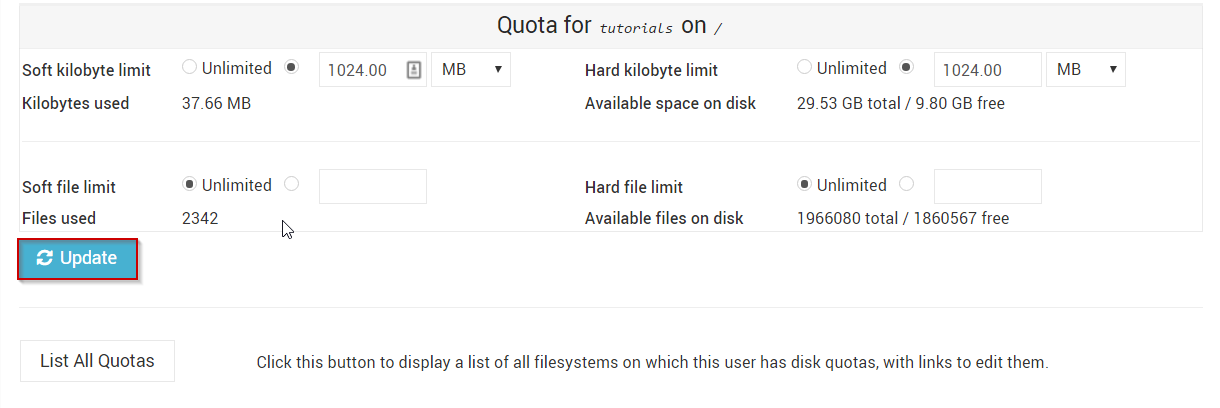The image size is (1220, 408).
Task: Click the List All Quotas button
Action: click(x=97, y=361)
